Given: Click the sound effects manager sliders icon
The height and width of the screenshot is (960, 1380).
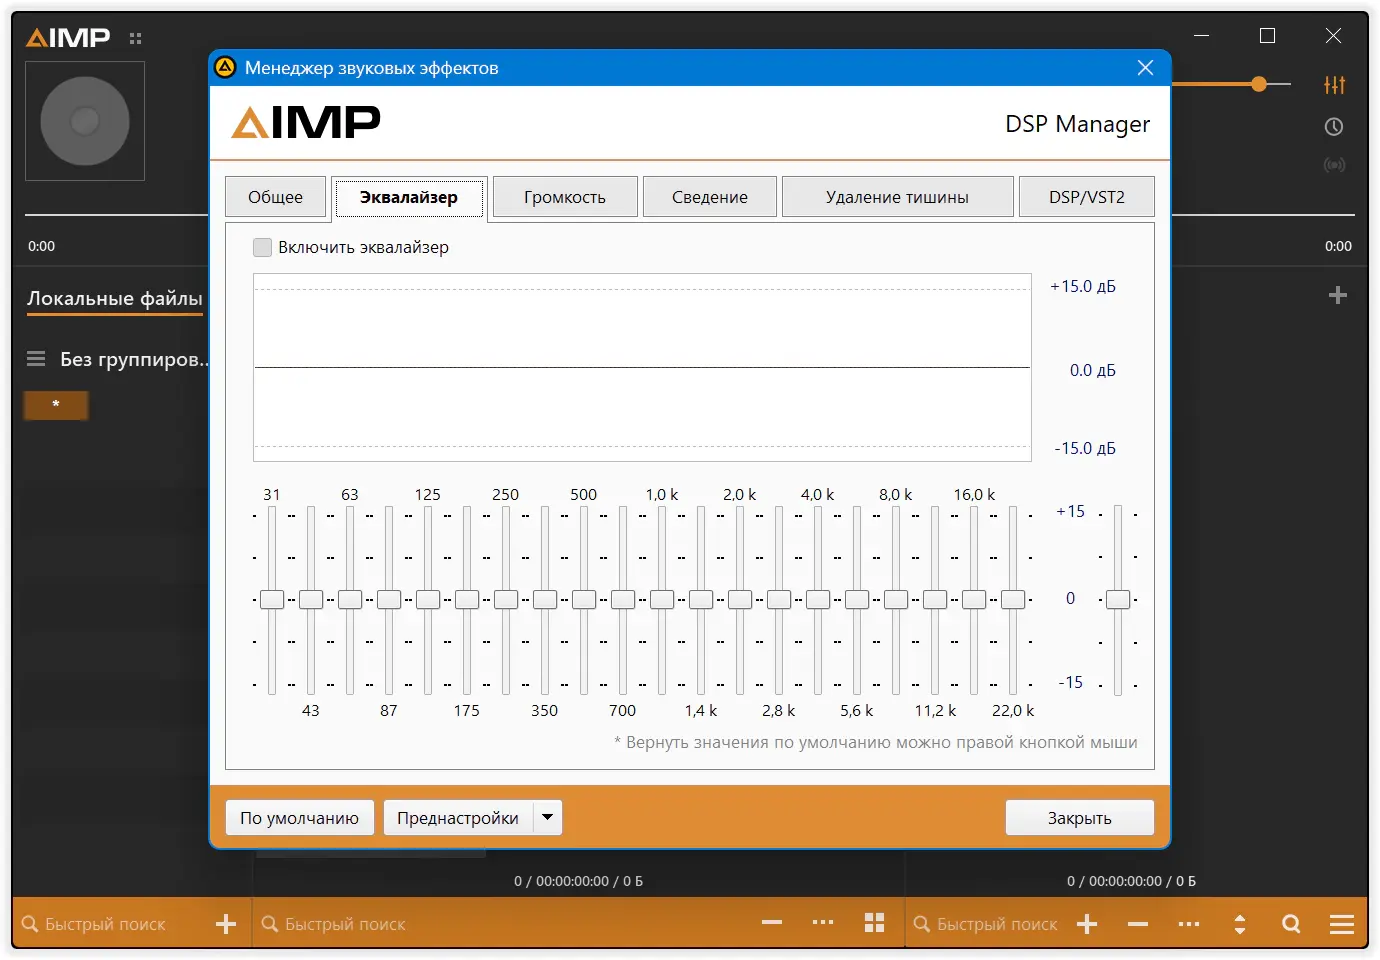Looking at the screenshot, I should (x=1334, y=85).
